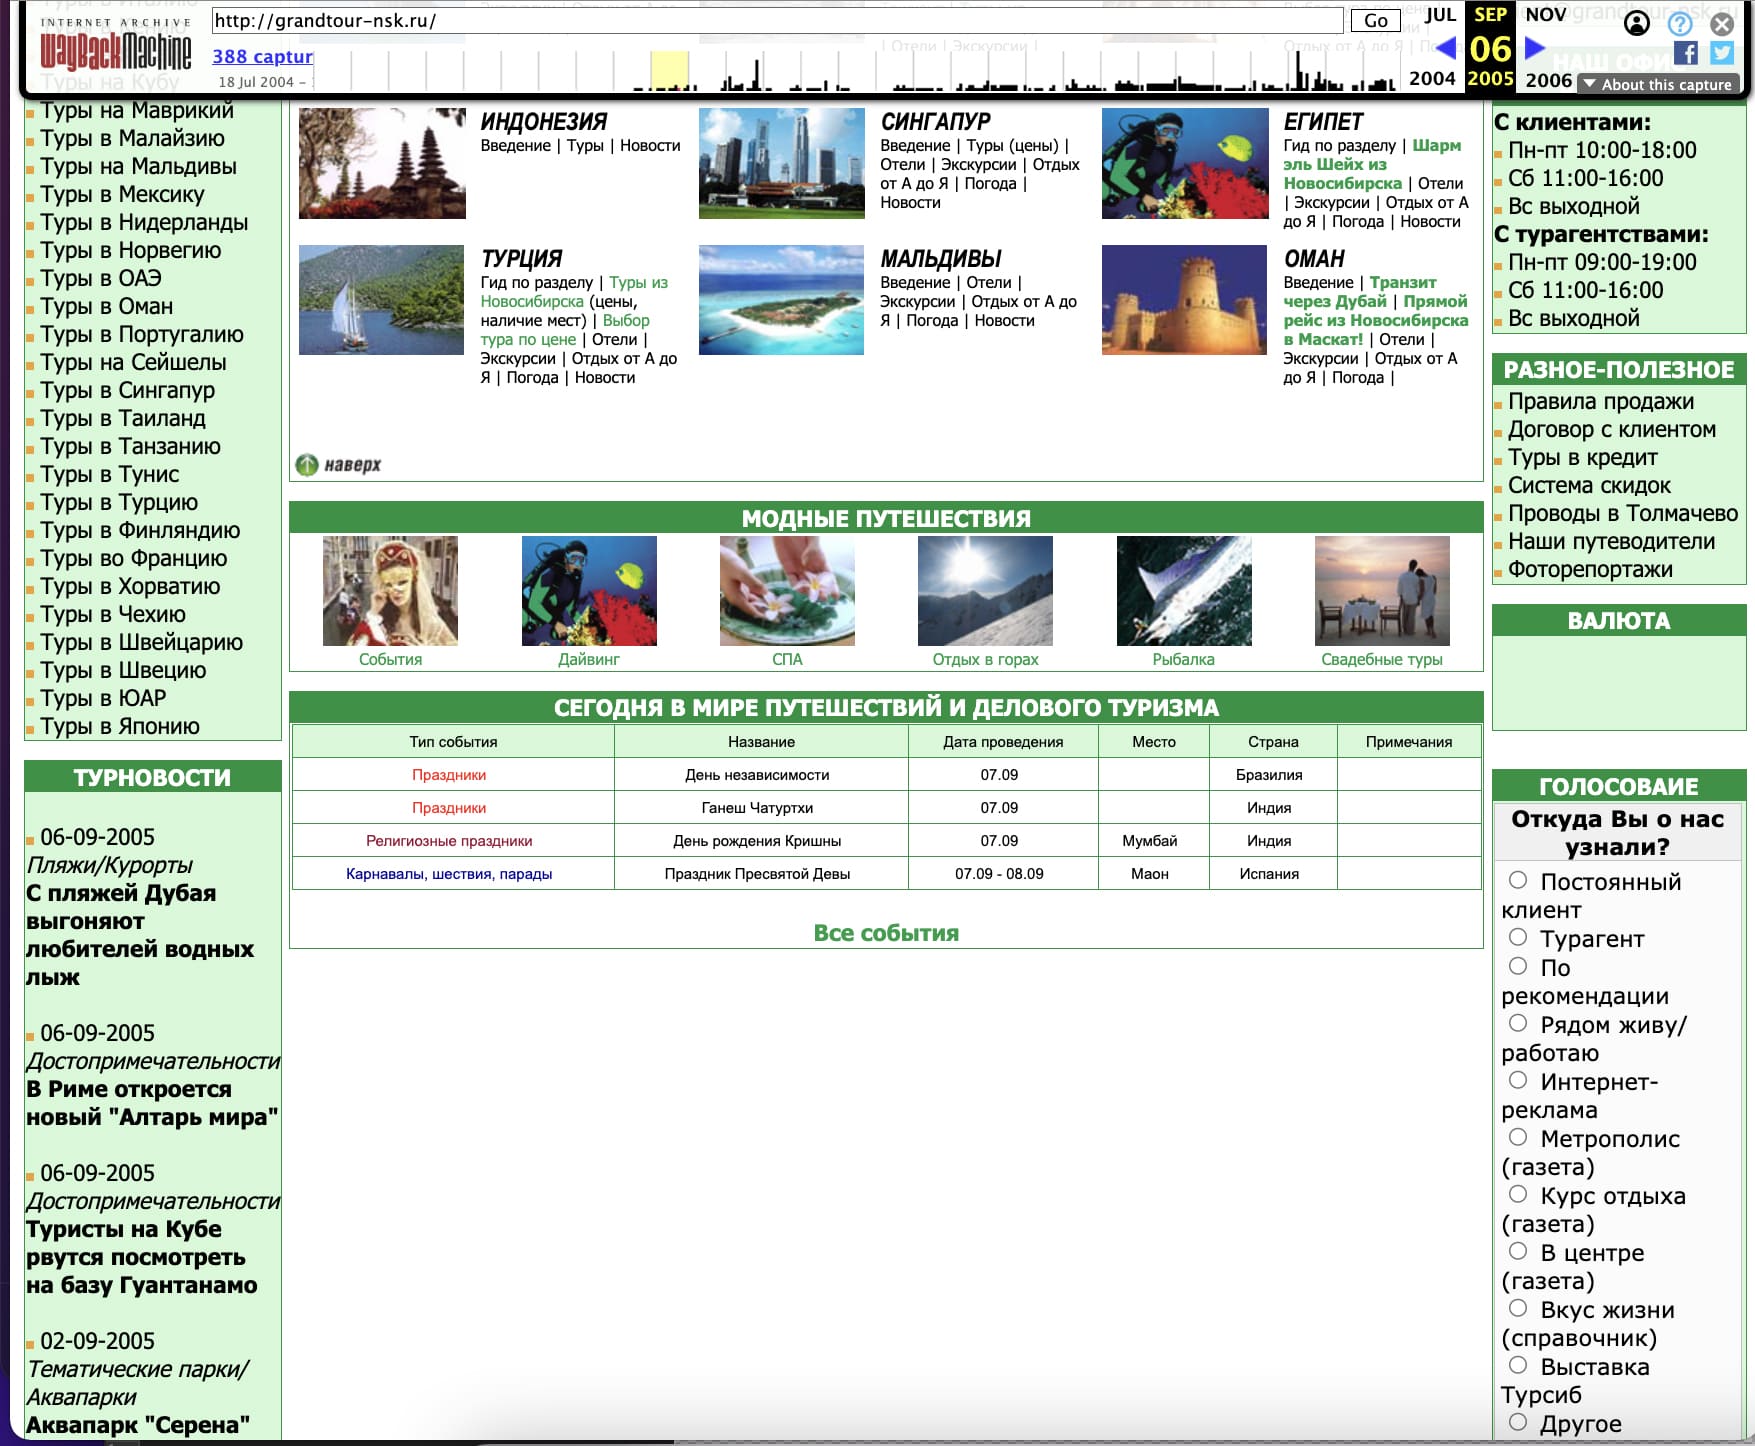This screenshot has width=1755, height=1446.
Task: Open the Дайвинг link under image
Action: pos(589,659)
